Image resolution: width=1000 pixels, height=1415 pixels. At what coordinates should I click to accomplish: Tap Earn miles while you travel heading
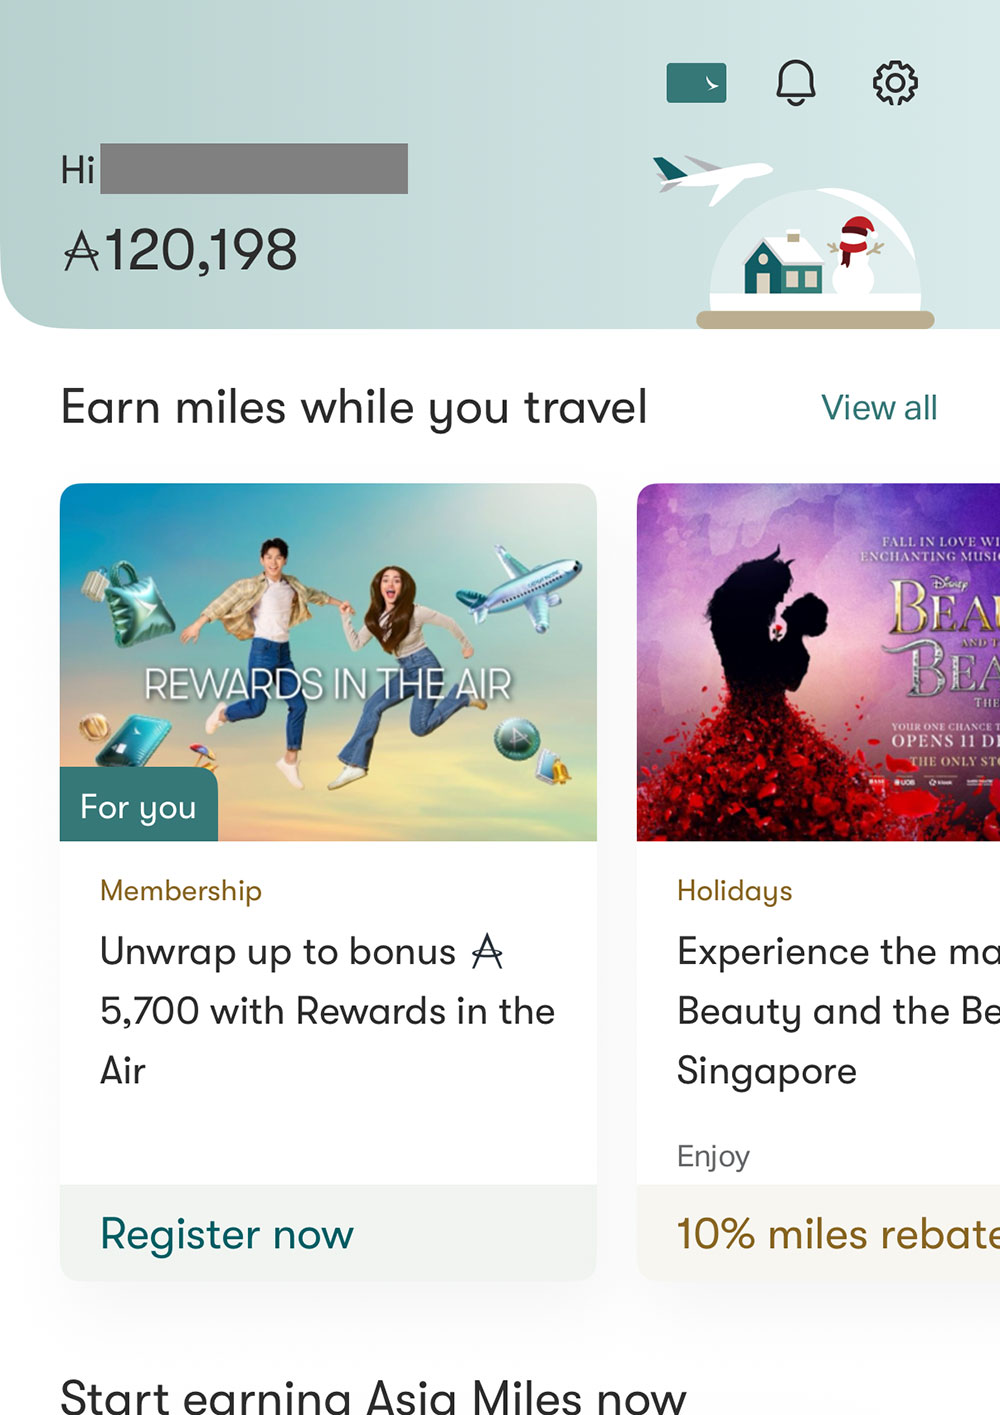(354, 408)
